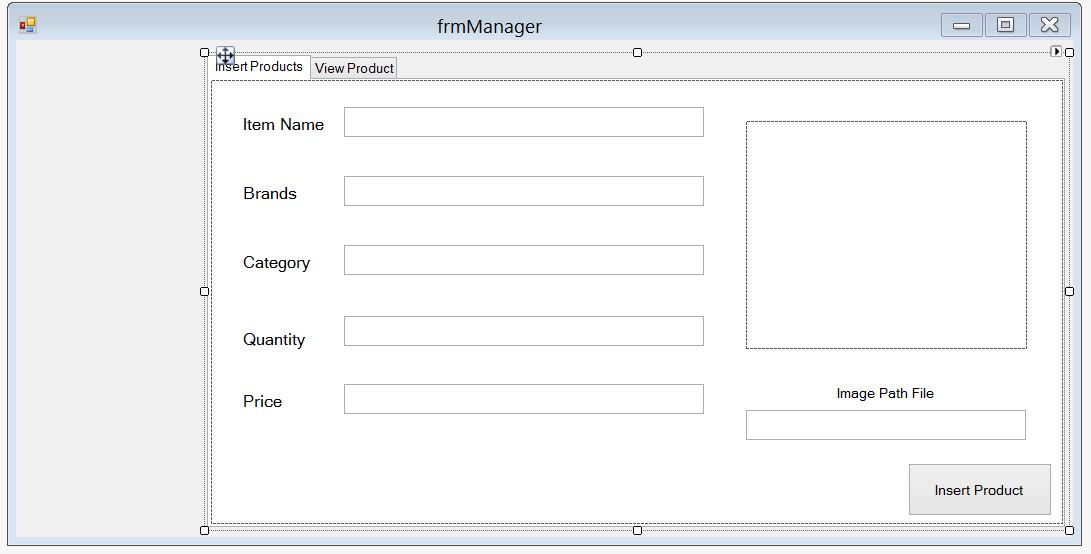Focus the Brands text field

pyautogui.click(x=523, y=191)
